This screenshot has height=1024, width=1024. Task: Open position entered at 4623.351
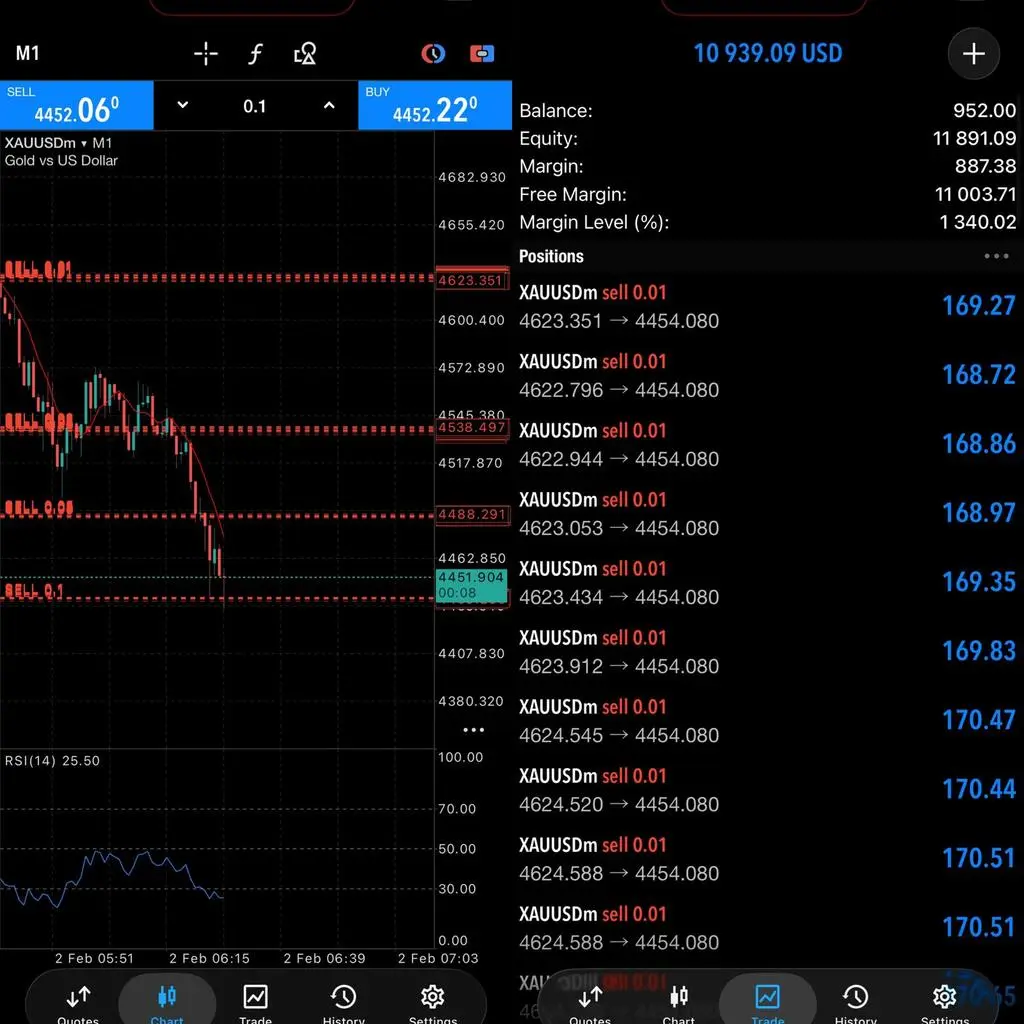[x=767, y=306]
